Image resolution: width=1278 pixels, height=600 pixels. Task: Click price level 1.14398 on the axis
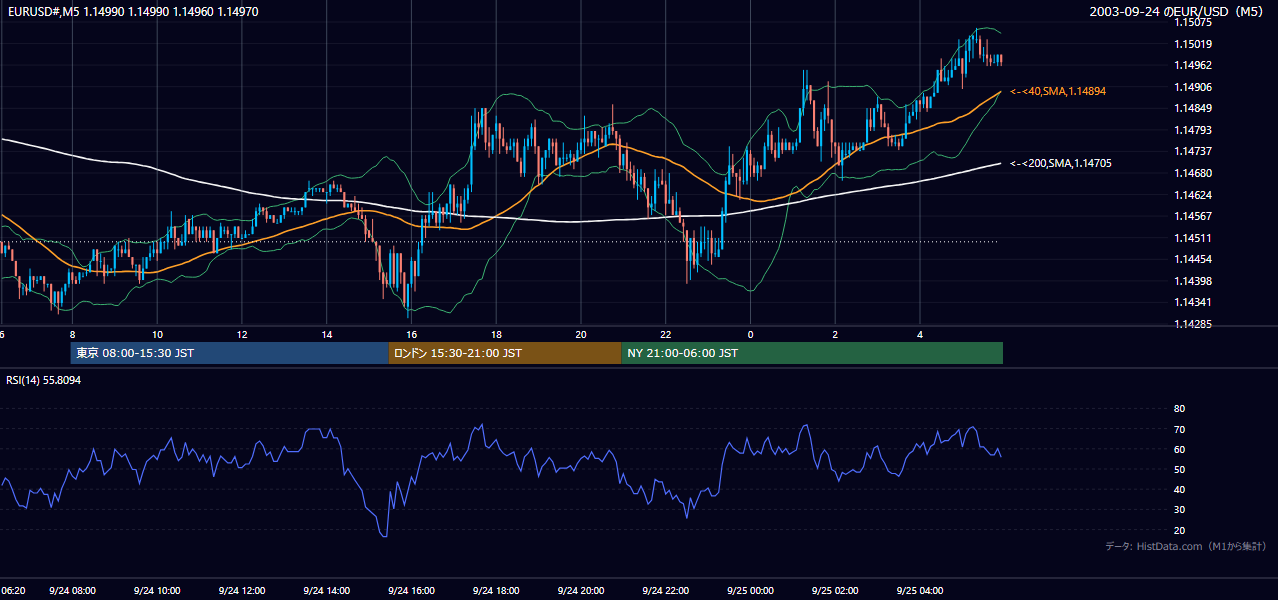(1193, 281)
